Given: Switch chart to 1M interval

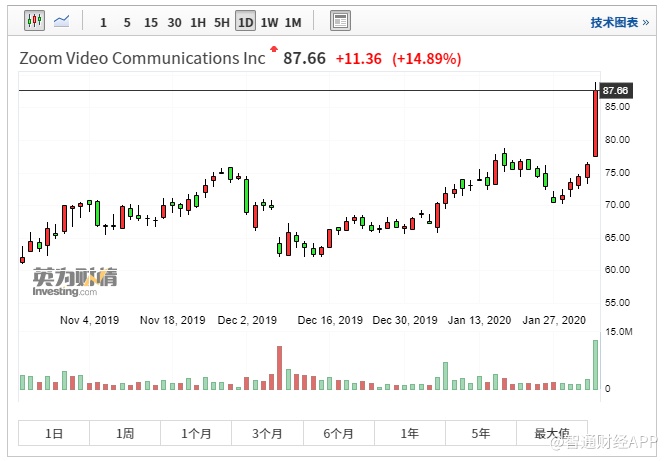Looking at the screenshot, I should pyautogui.click(x=292, y=22).
